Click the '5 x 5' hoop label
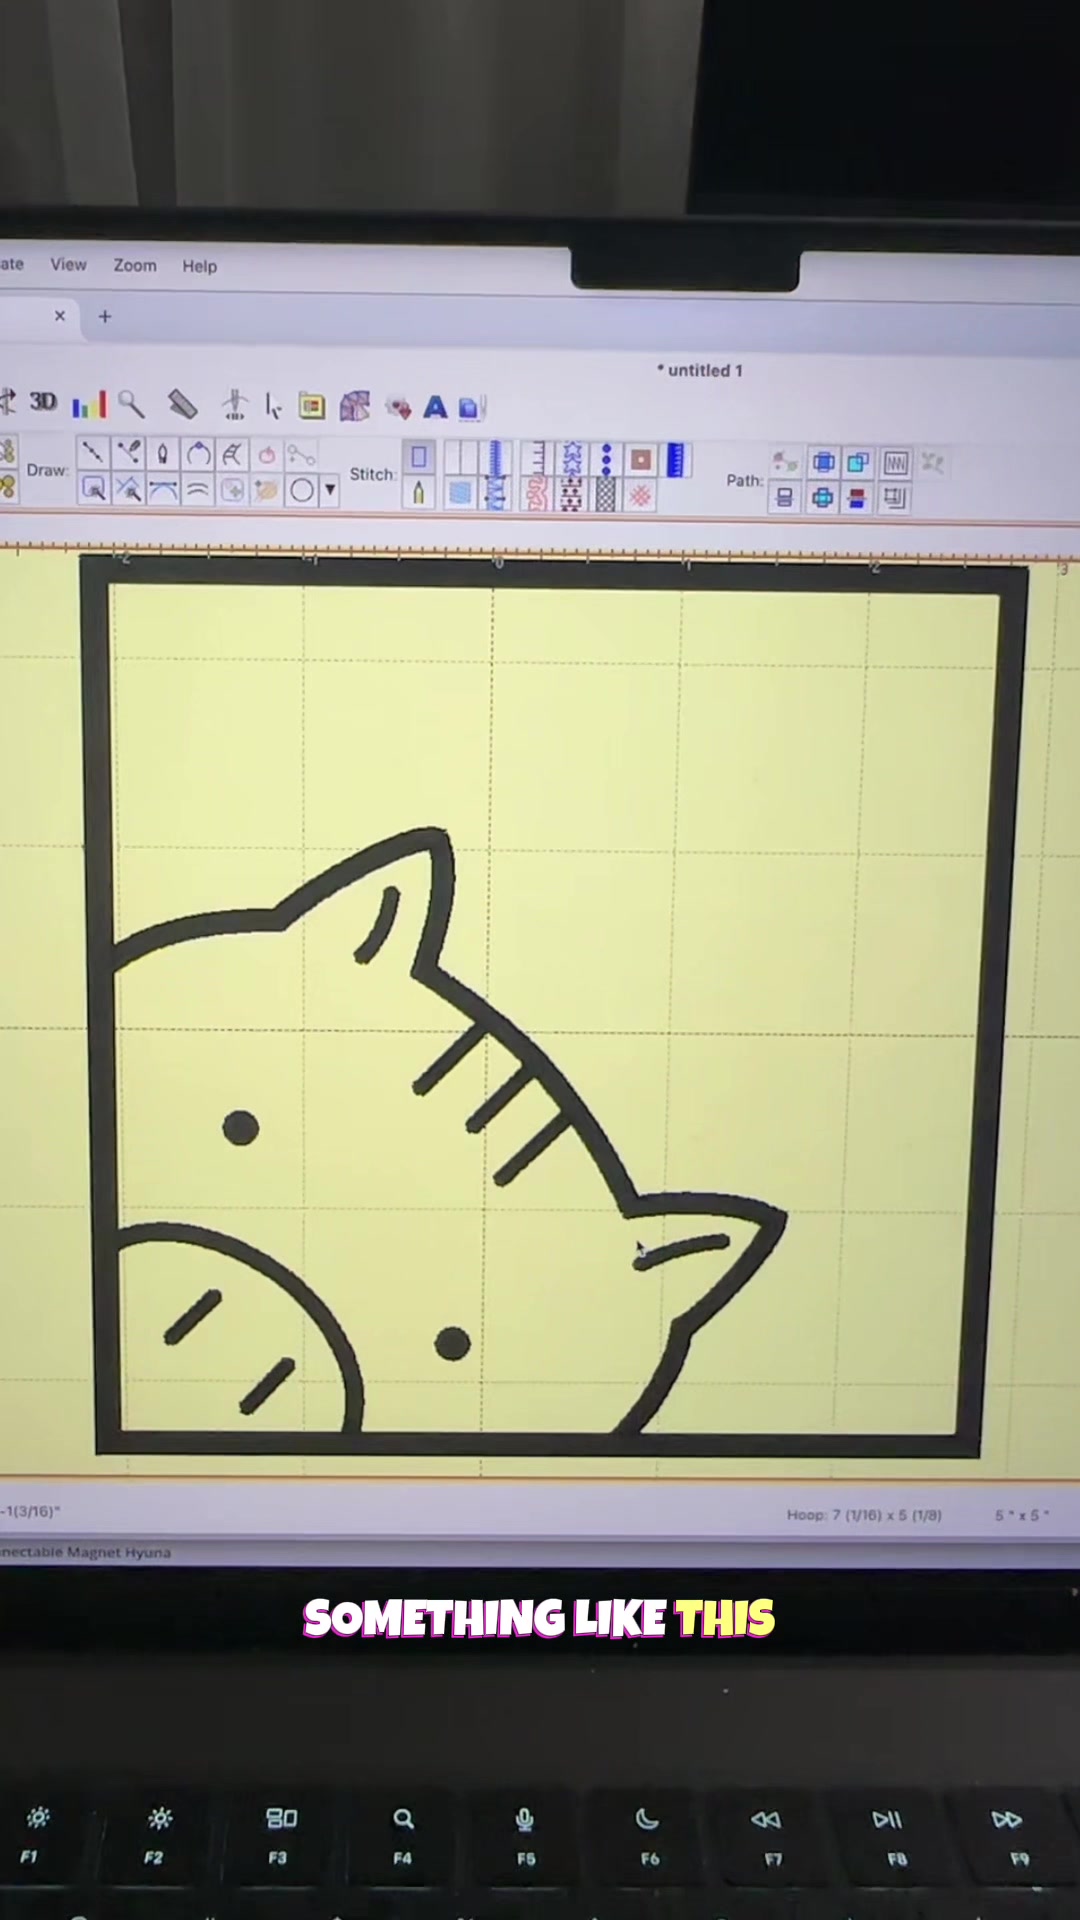 point(1021,1515)
